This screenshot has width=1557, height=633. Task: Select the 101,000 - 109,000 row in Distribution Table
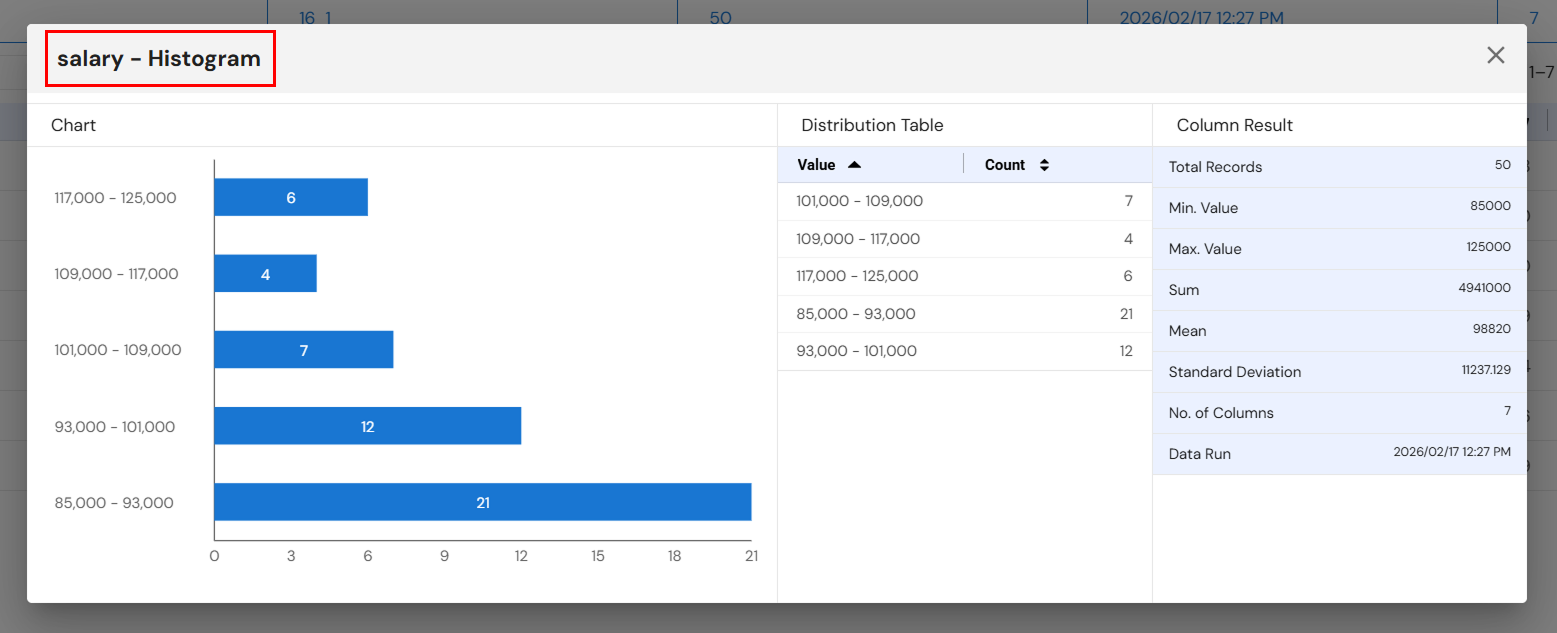click(964, 200)
